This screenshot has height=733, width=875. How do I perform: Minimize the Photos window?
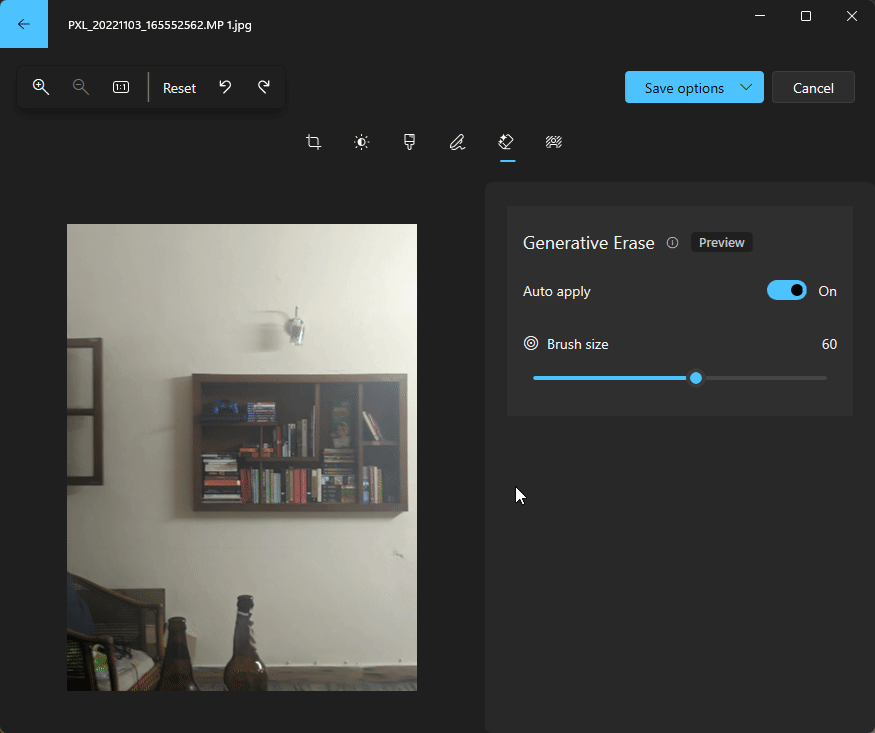tap(760, 16)
